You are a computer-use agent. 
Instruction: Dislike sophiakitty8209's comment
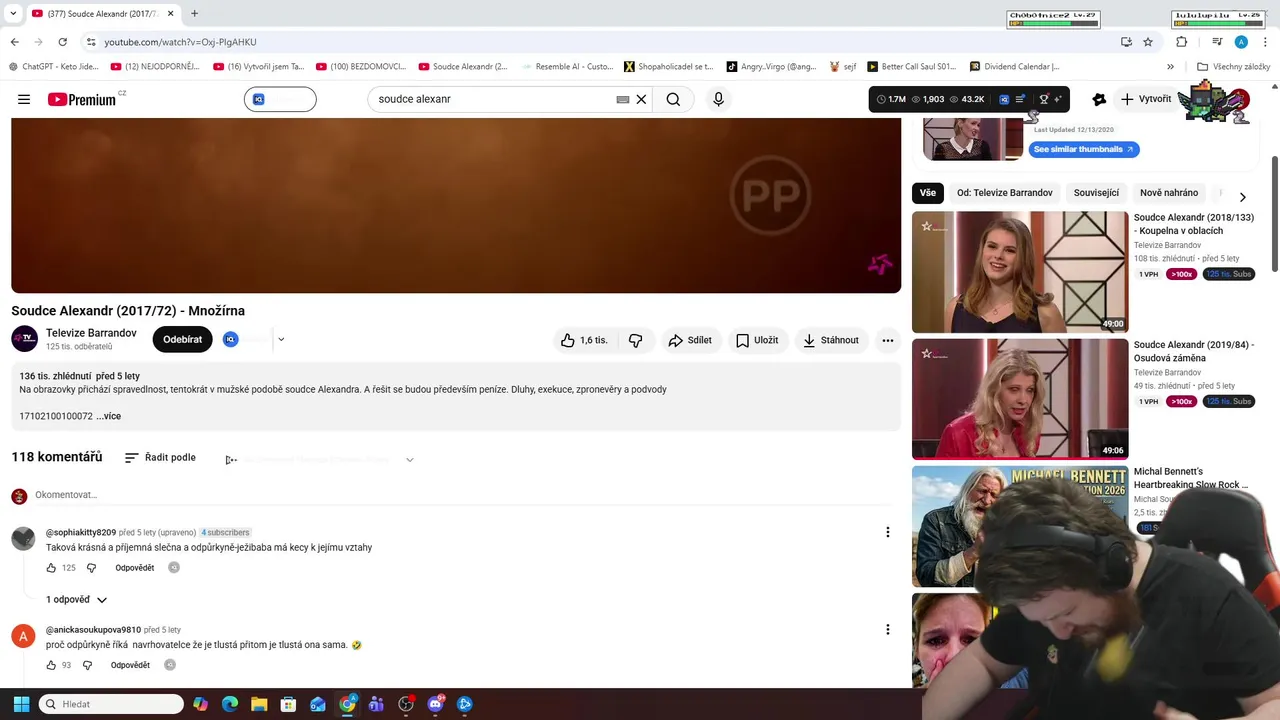coord(91,568)
